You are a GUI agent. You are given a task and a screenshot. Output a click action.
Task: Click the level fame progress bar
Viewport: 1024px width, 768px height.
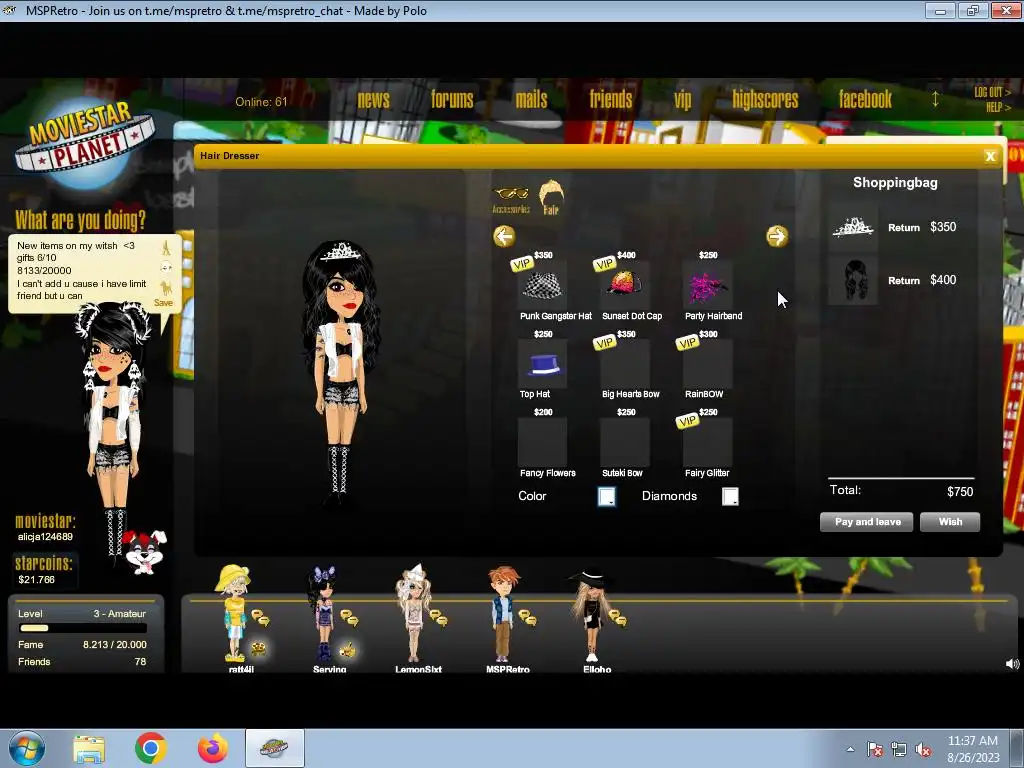tap(83, 628)
